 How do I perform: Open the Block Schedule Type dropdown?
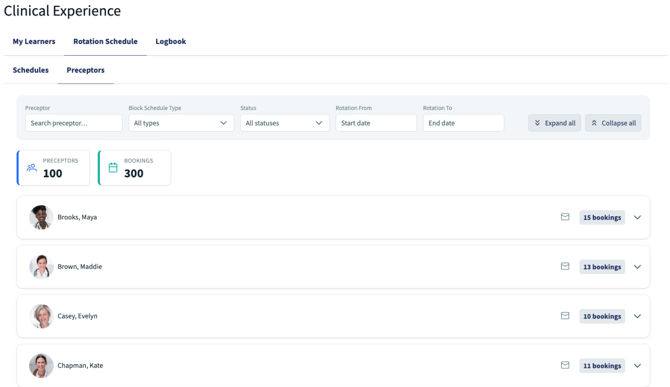point(181,123)
